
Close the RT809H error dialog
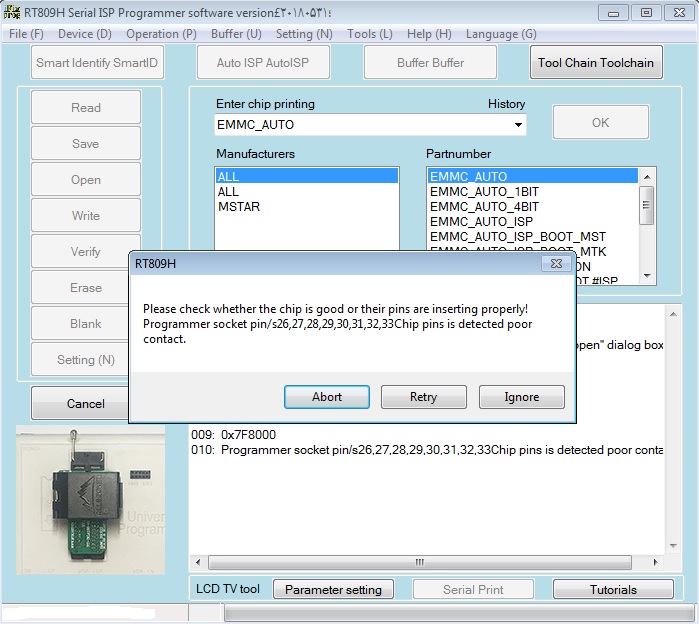click(x=556, y=263)
